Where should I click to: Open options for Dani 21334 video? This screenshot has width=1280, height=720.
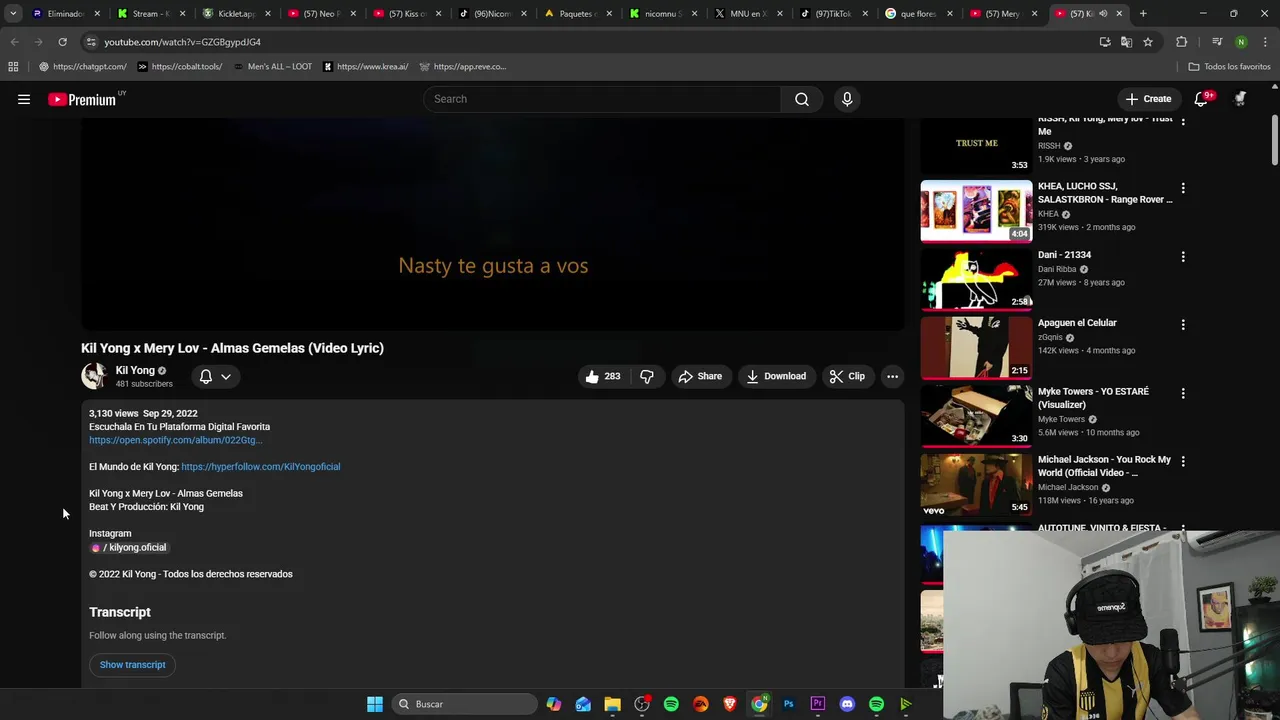coord(1183,256)
